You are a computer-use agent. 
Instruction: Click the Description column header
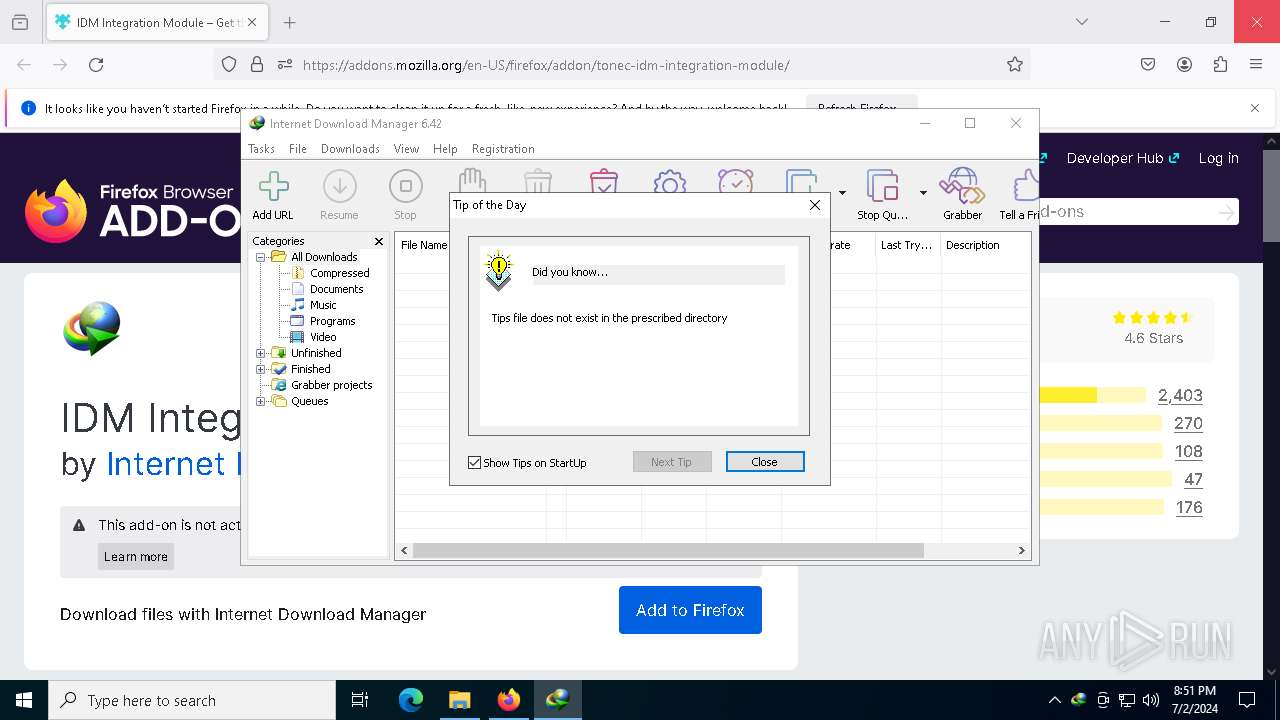click(985, 245)
